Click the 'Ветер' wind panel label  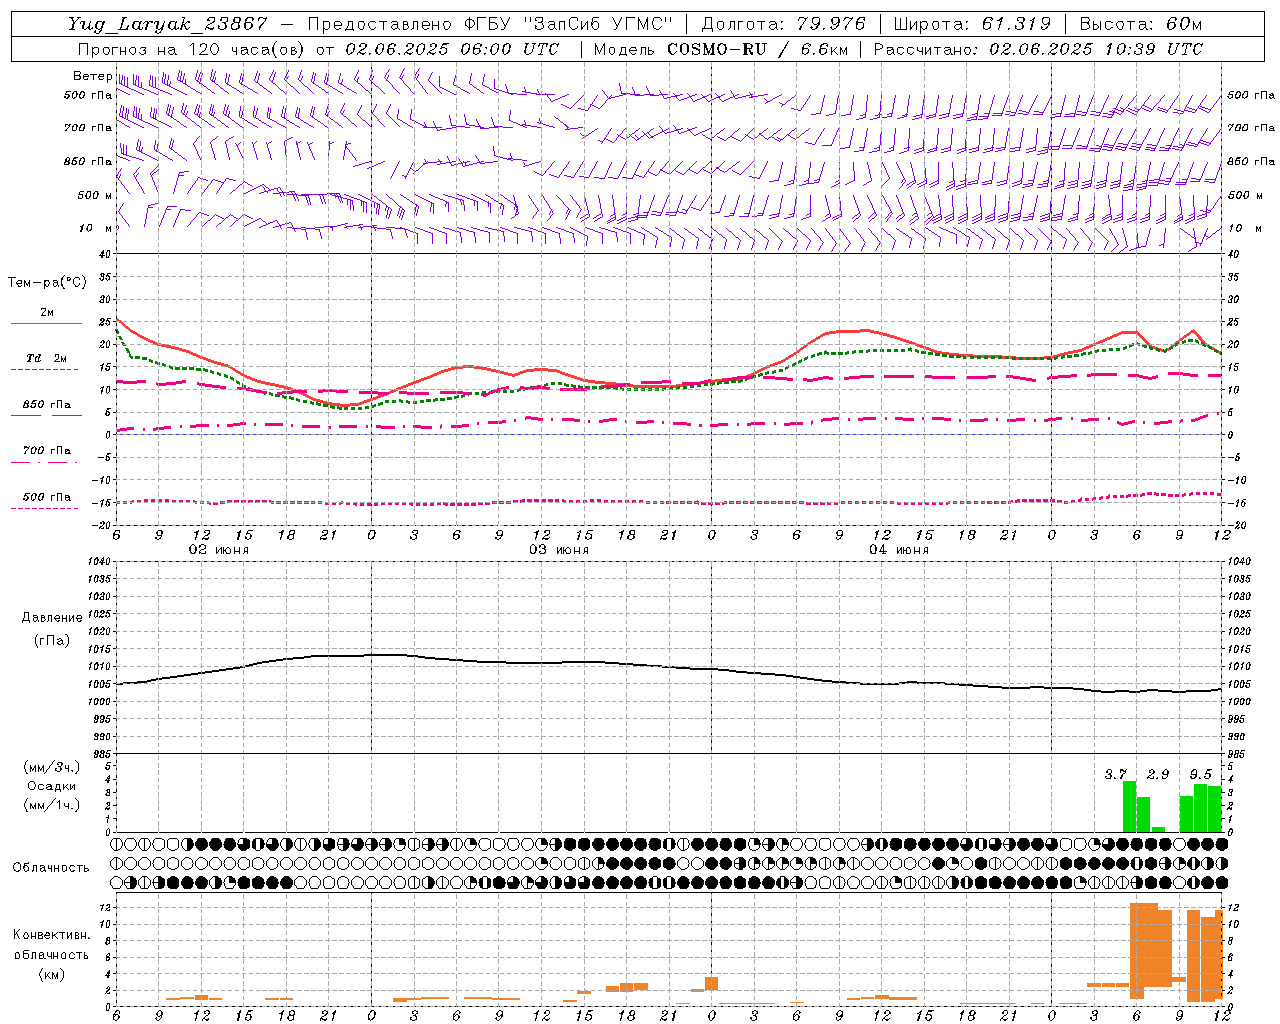pos(92,76)
